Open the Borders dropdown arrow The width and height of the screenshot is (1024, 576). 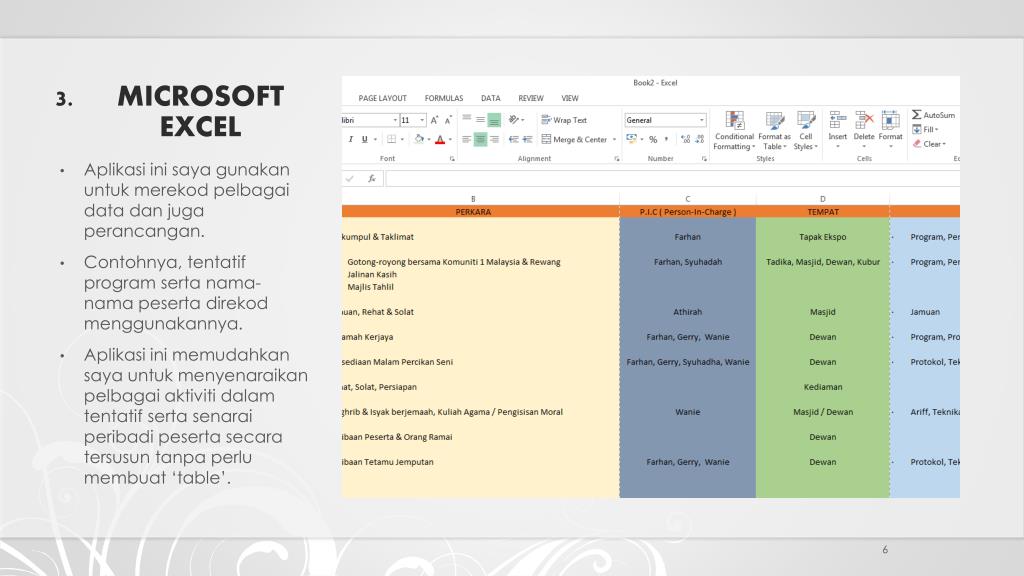coord(402,139)
